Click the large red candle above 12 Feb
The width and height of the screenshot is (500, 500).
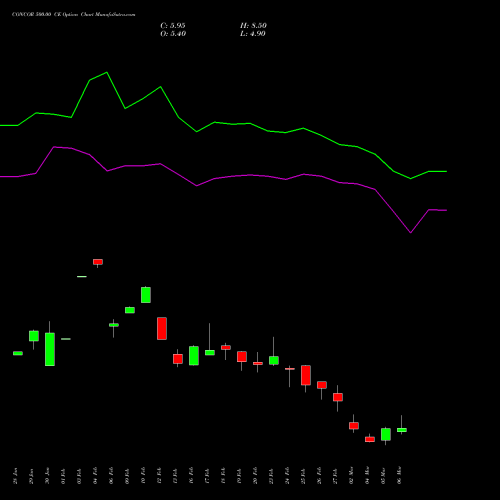162,328
